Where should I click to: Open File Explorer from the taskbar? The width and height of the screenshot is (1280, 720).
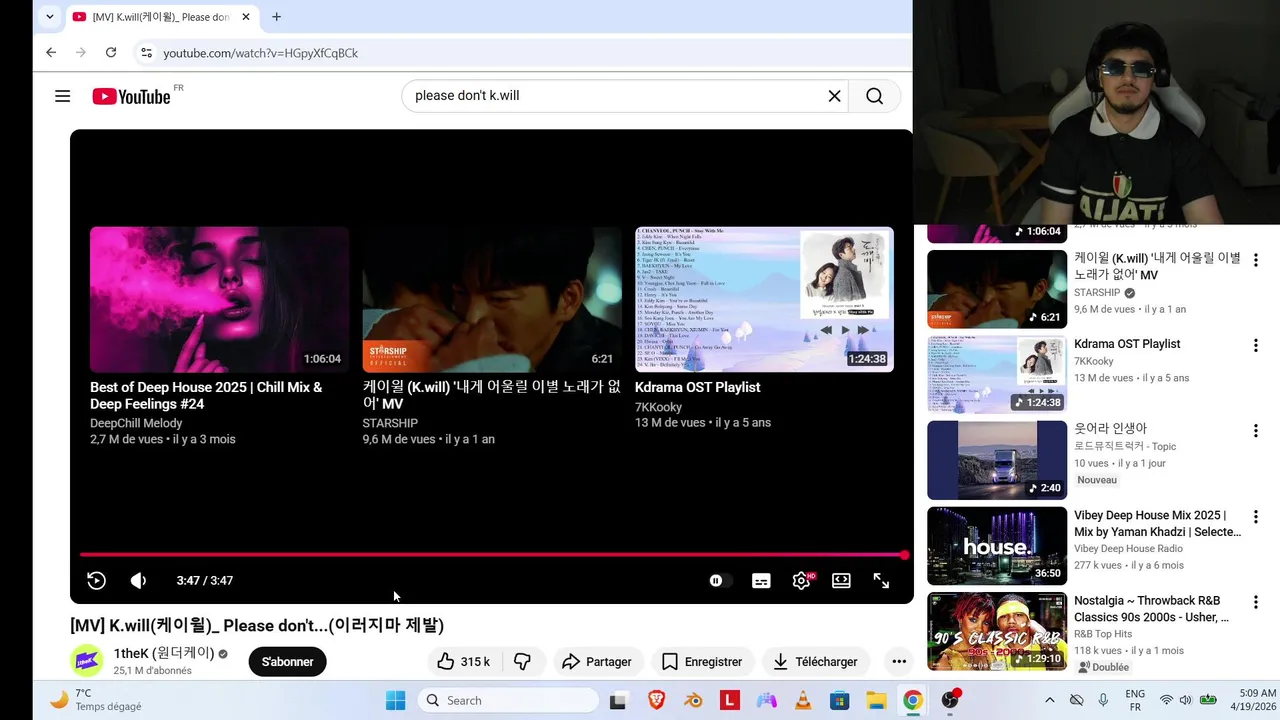pos(876,701)
